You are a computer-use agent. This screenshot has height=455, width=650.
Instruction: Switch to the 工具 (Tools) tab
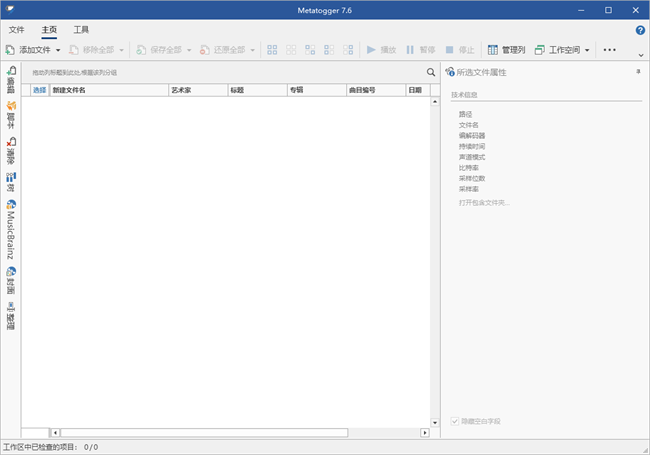[x=82, y=30]
